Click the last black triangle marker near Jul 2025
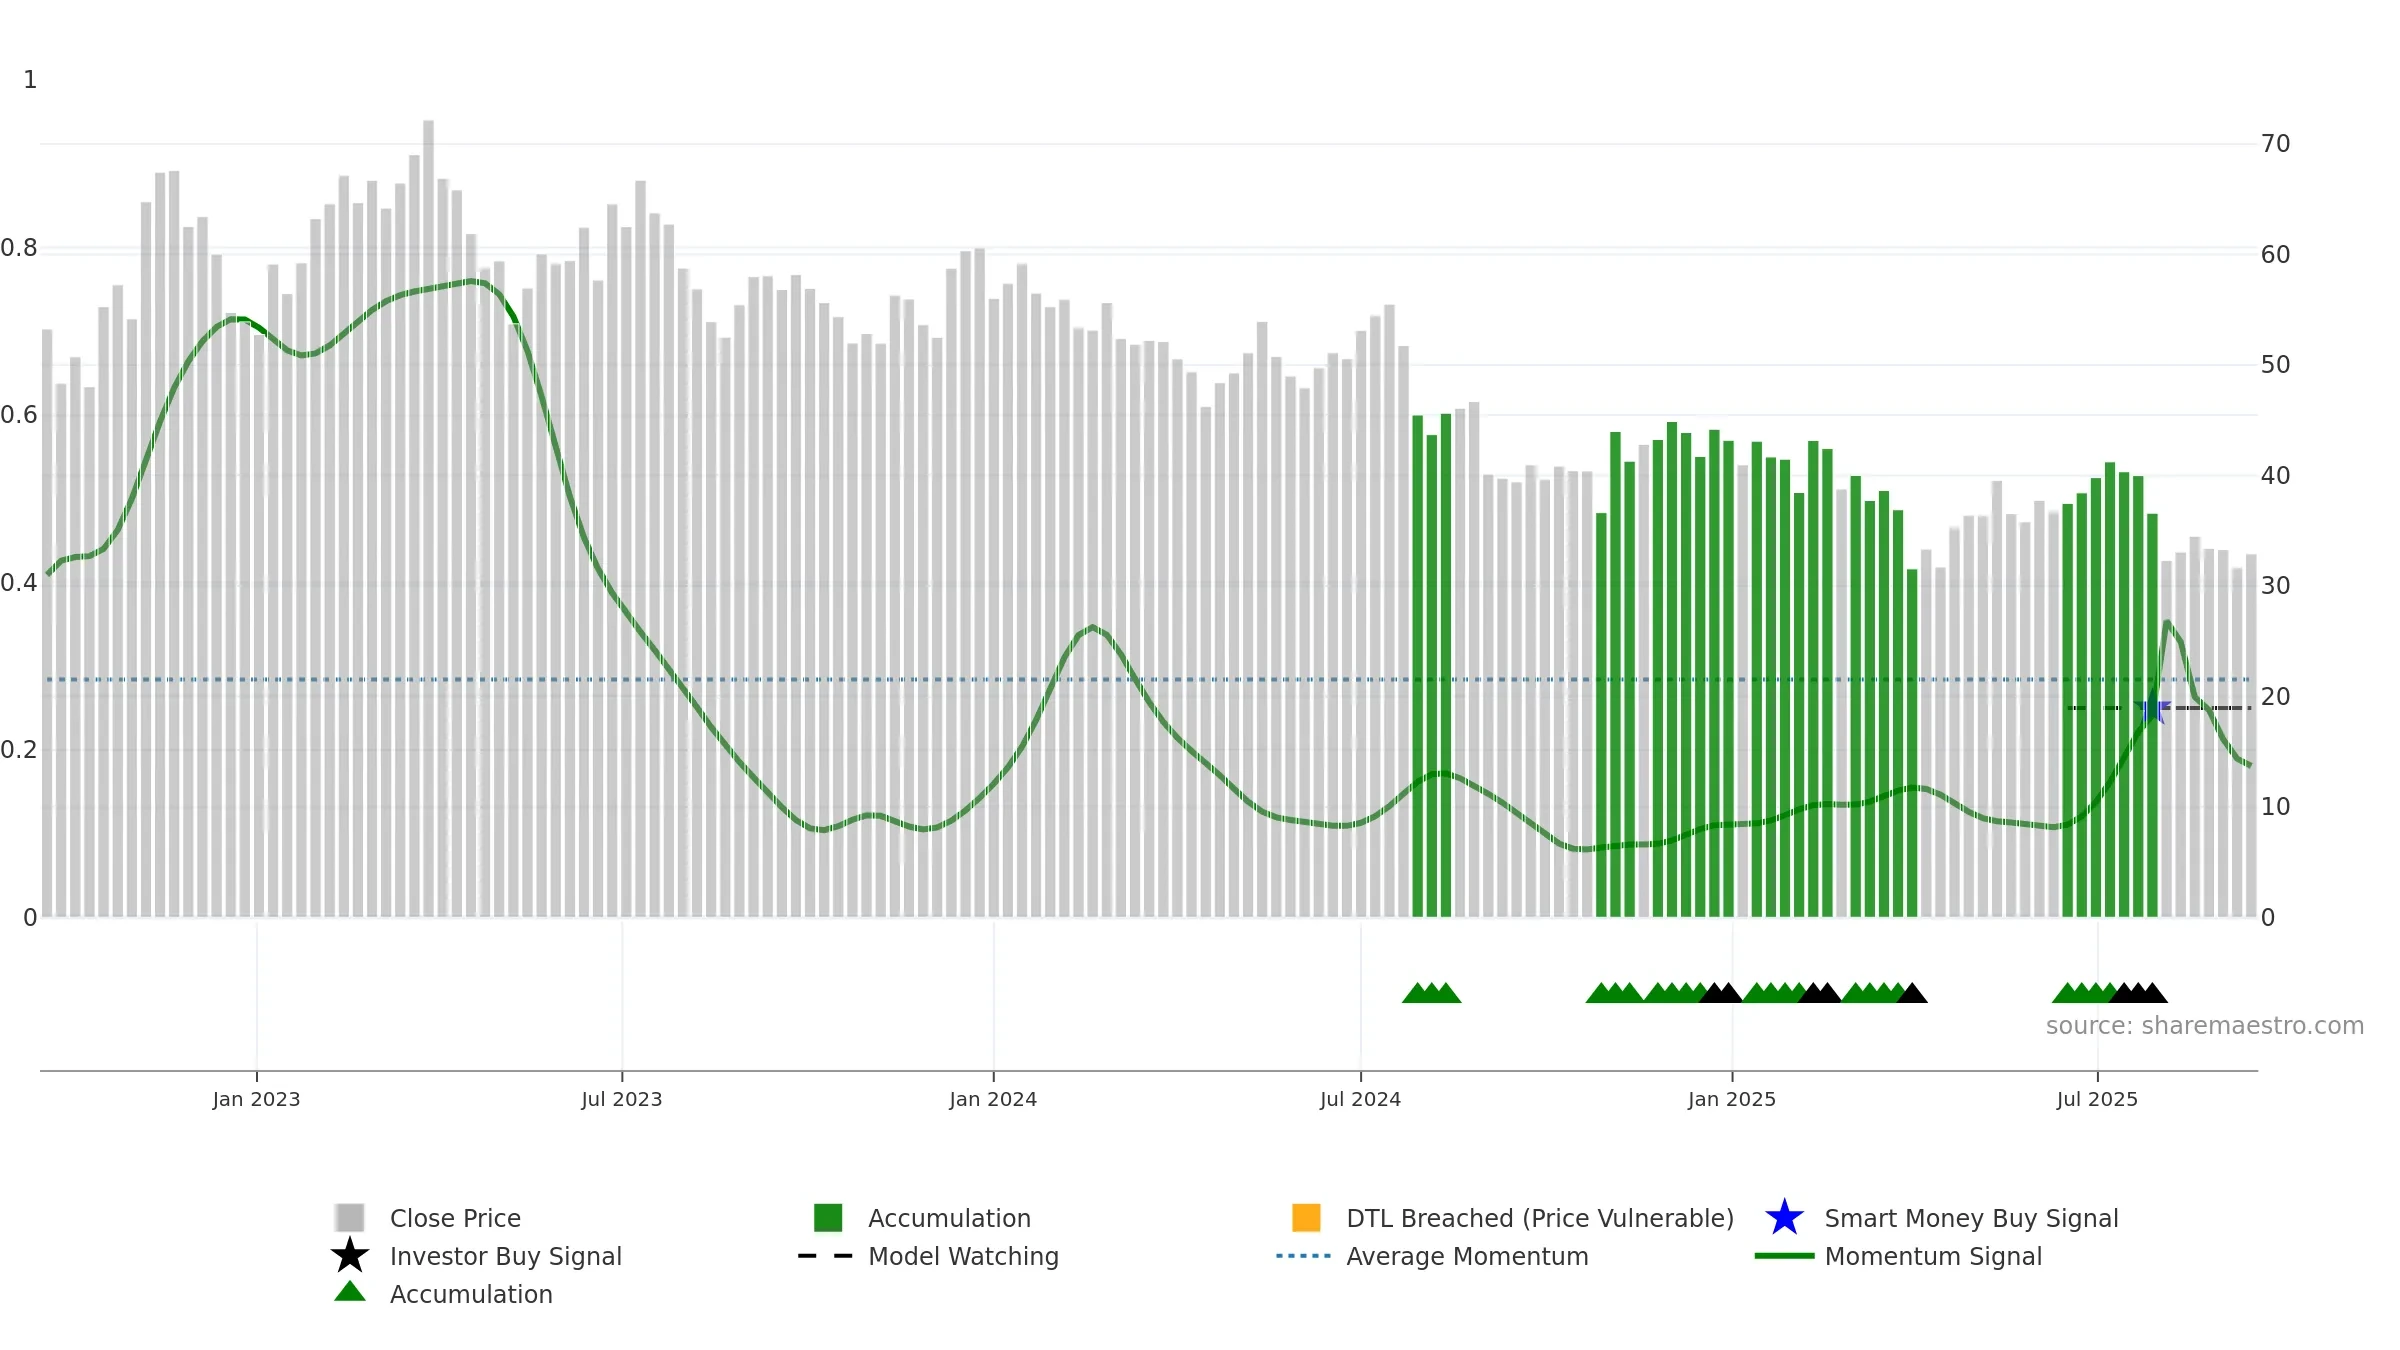Image resolution: width=2400 pixels, height=1350 pixels. point(2153,993)
